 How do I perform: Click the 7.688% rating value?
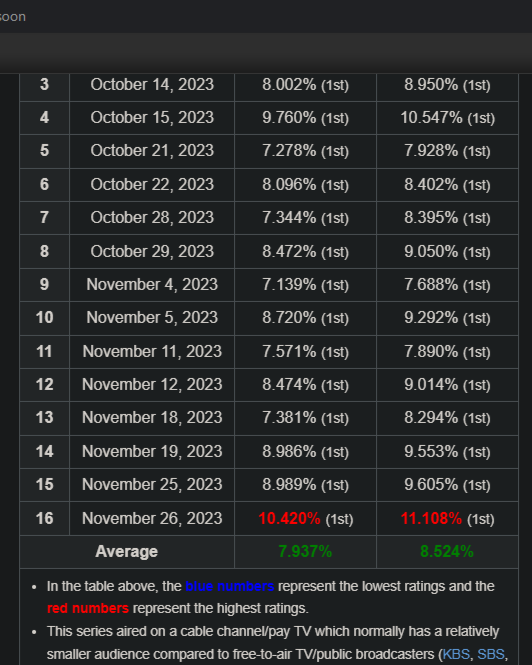click(431, 285)
